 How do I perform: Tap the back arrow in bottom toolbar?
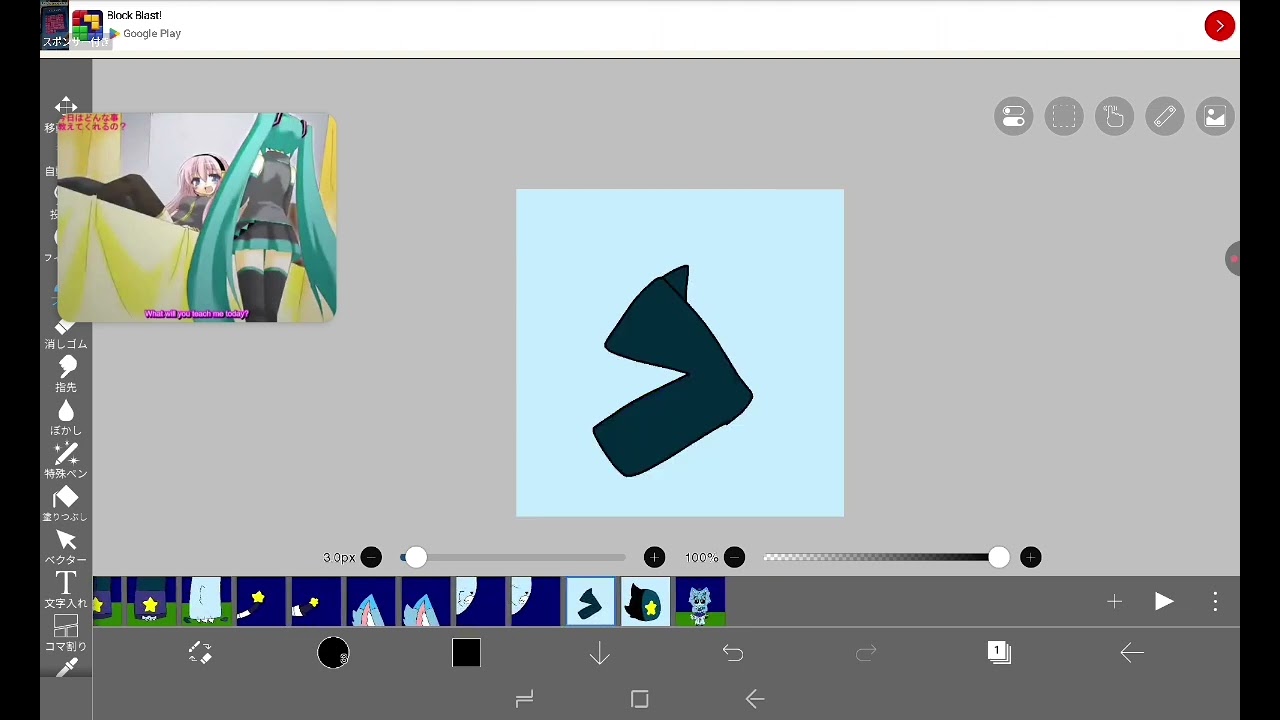(x=1132, y=653)
